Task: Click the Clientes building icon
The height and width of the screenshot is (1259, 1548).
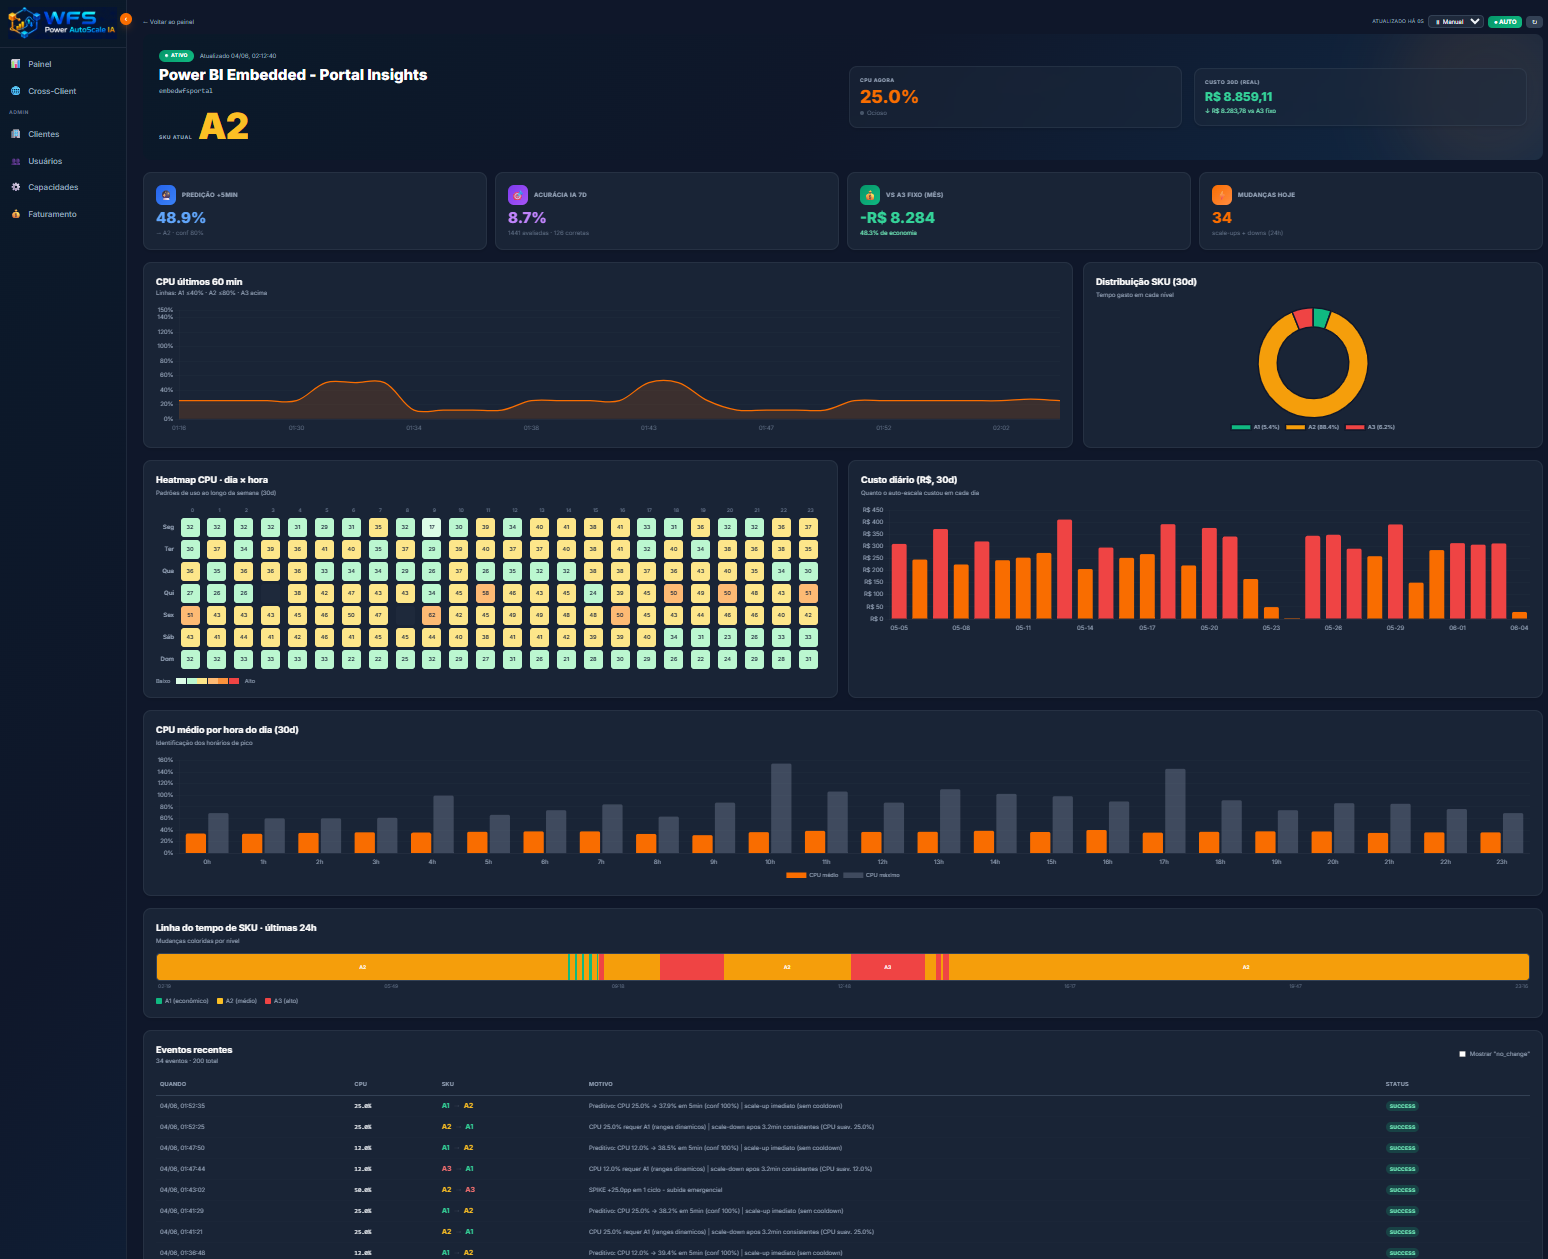Action: pyautogui.click(x=16, y=134)
